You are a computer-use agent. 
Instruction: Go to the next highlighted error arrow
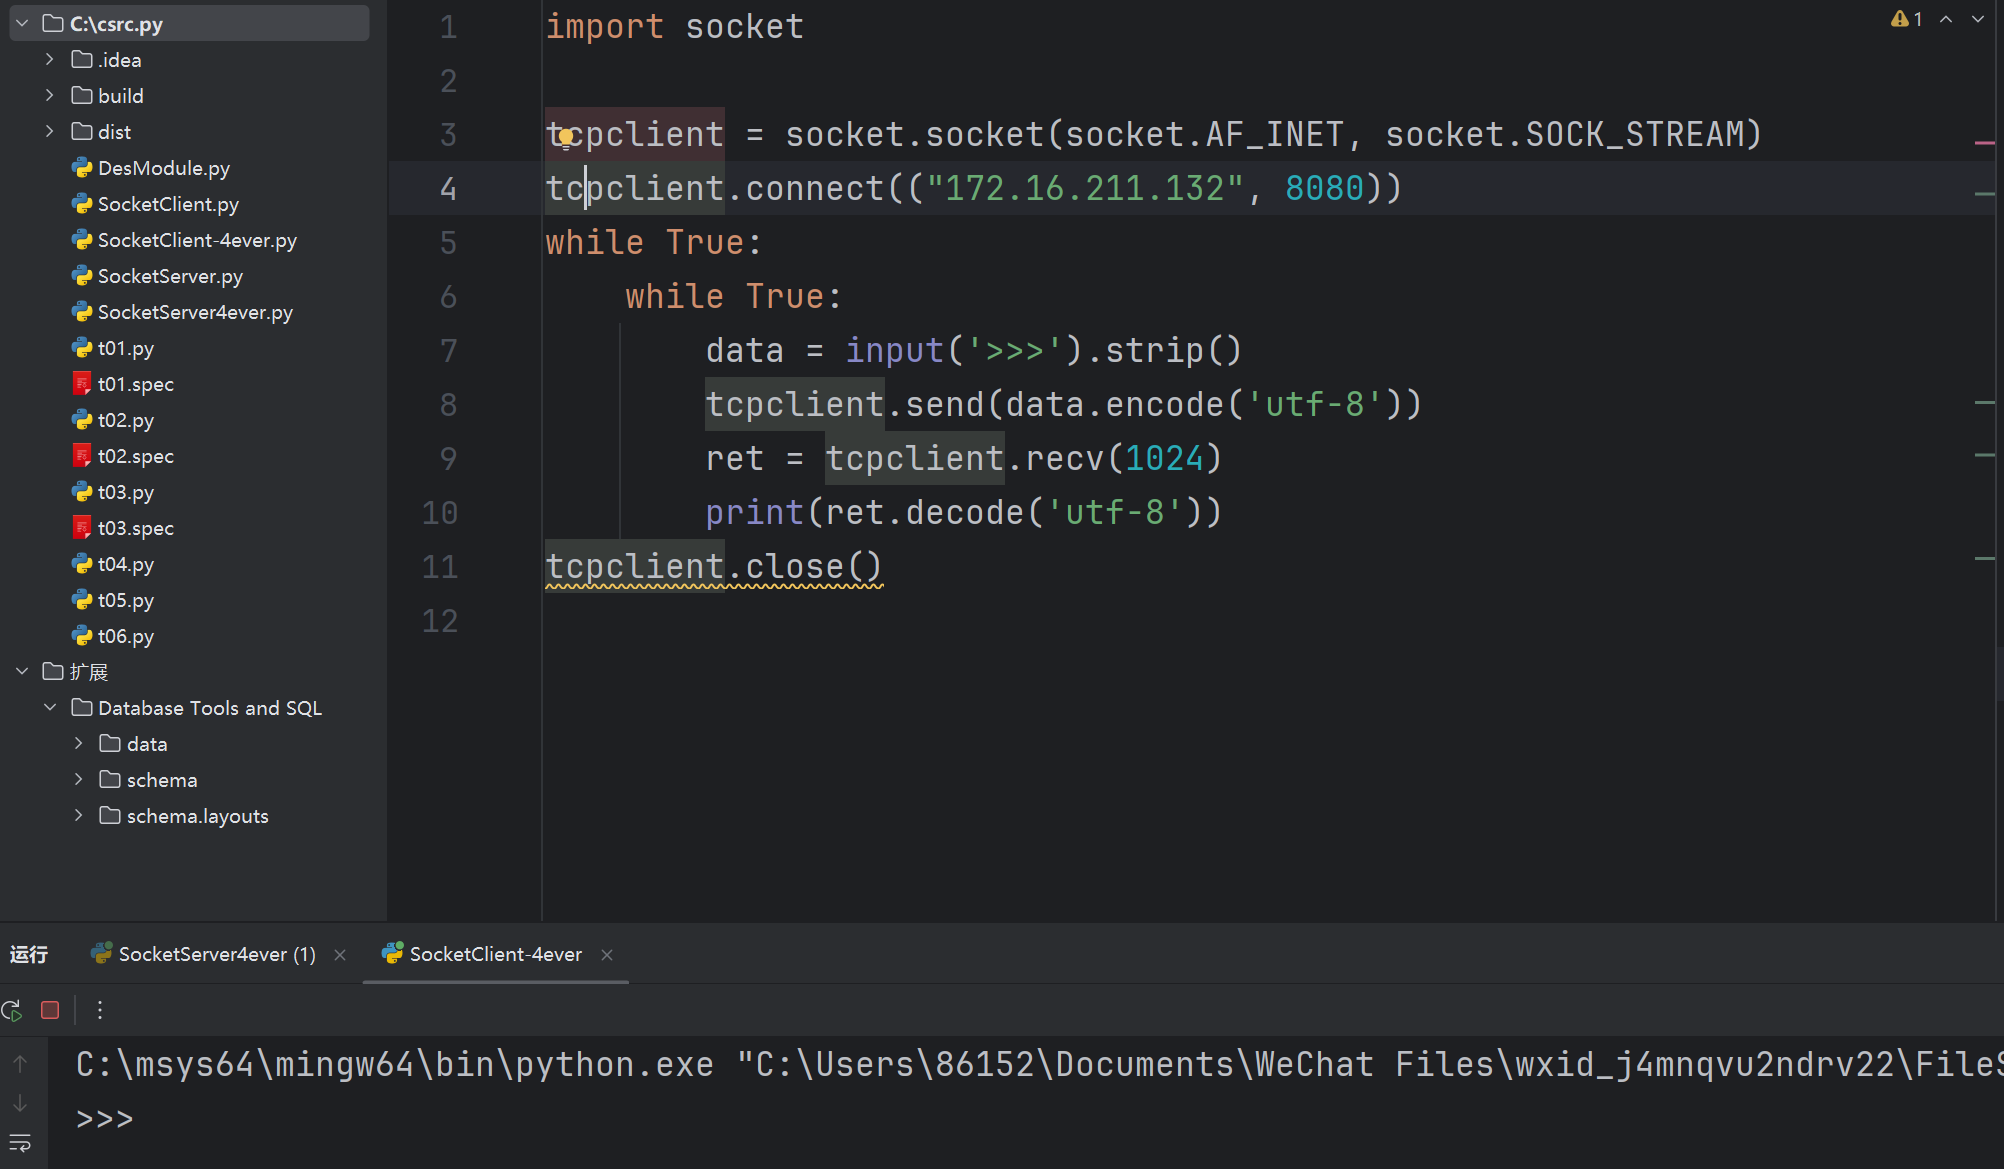[1978, 19]
